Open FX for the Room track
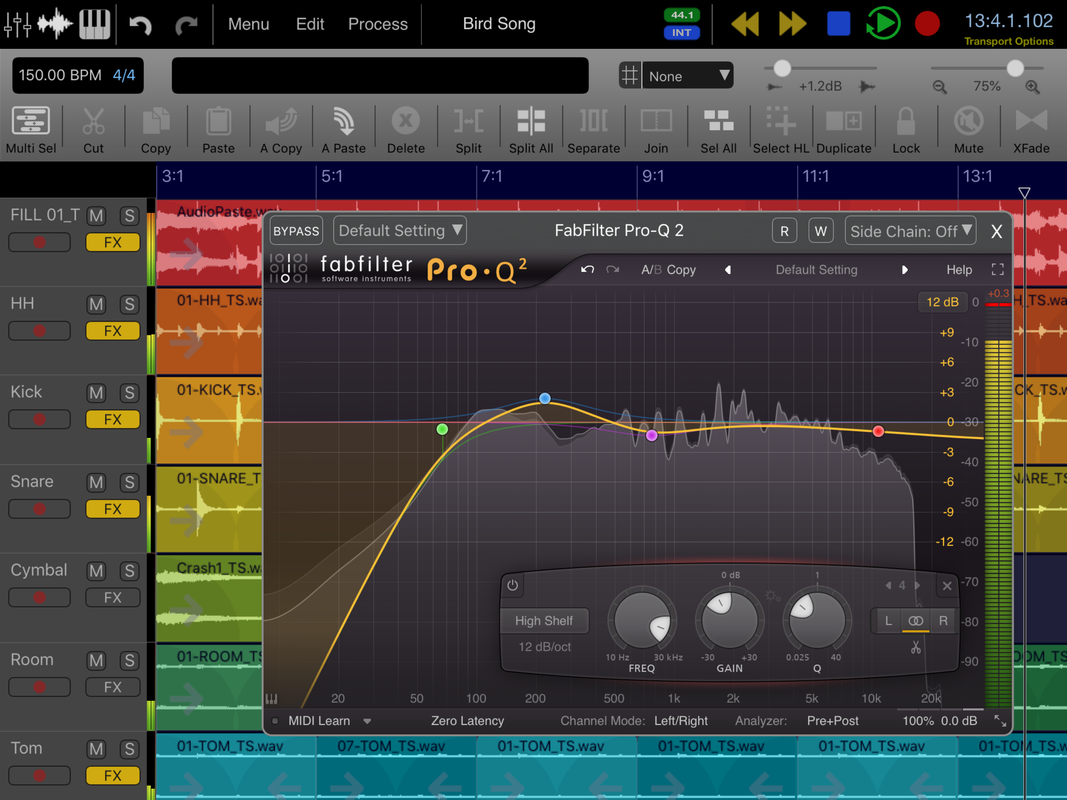1067x800 pixels. [x=113, y=687]
